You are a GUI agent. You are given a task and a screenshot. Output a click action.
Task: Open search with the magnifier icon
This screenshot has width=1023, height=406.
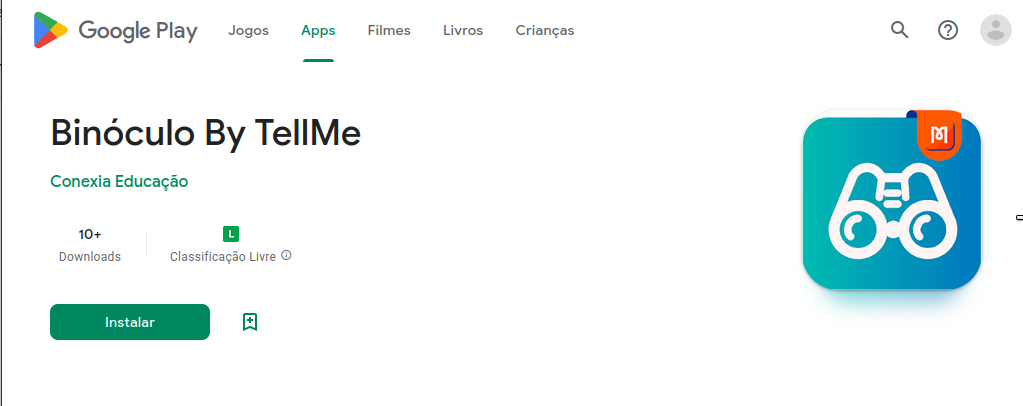click(x=899, y=29)
